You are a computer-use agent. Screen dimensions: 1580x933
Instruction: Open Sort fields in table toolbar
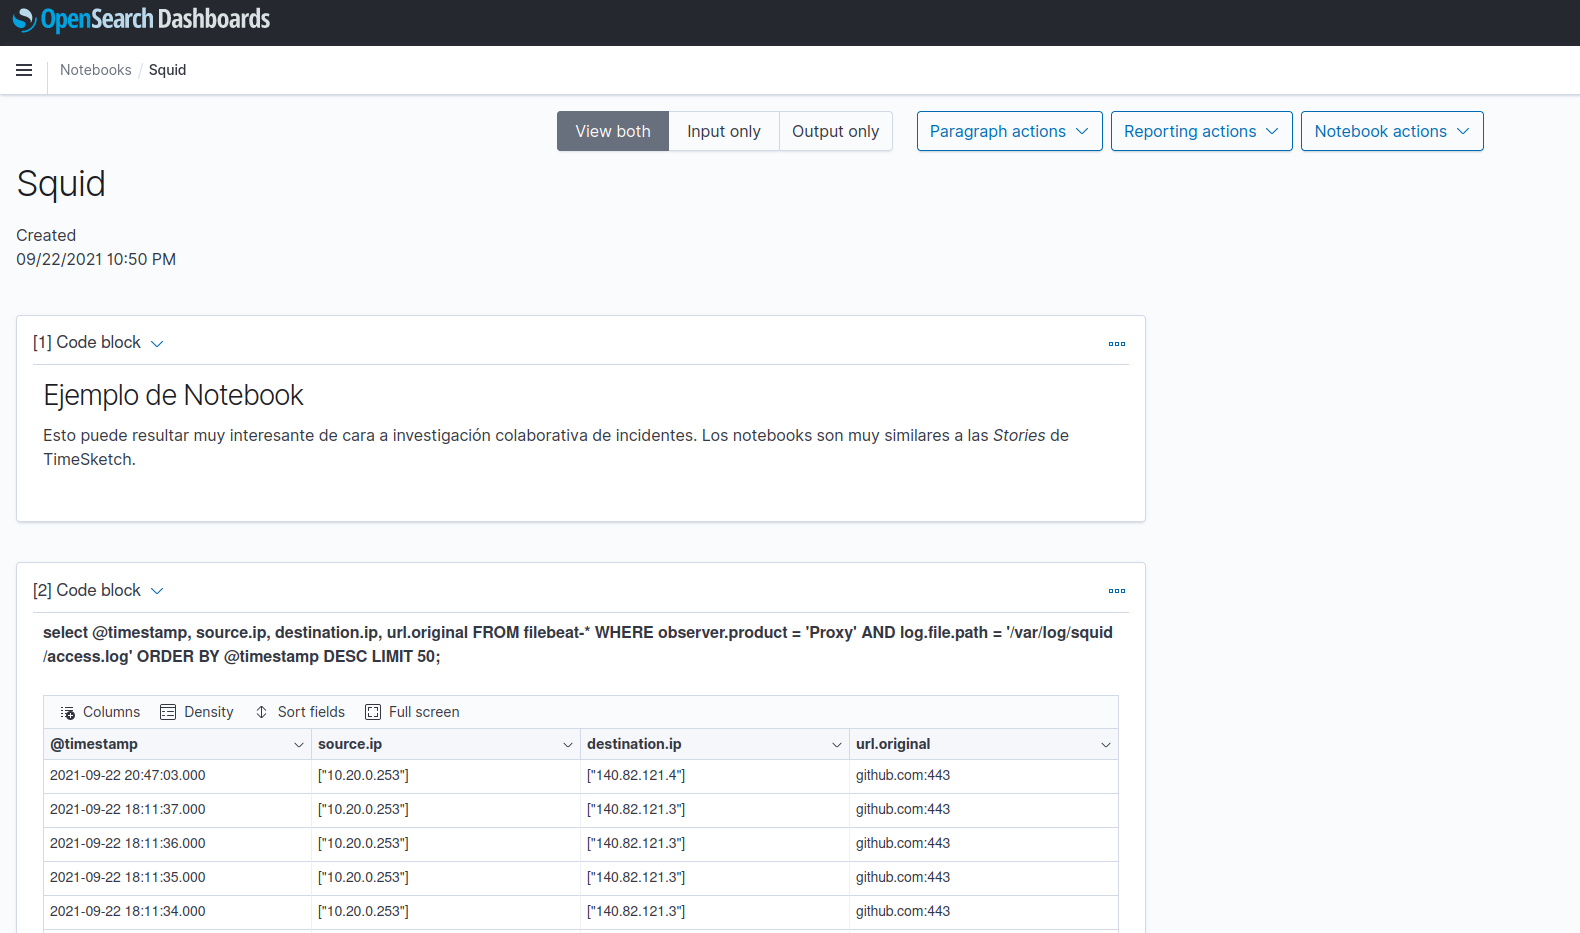(x=300, y=712)
